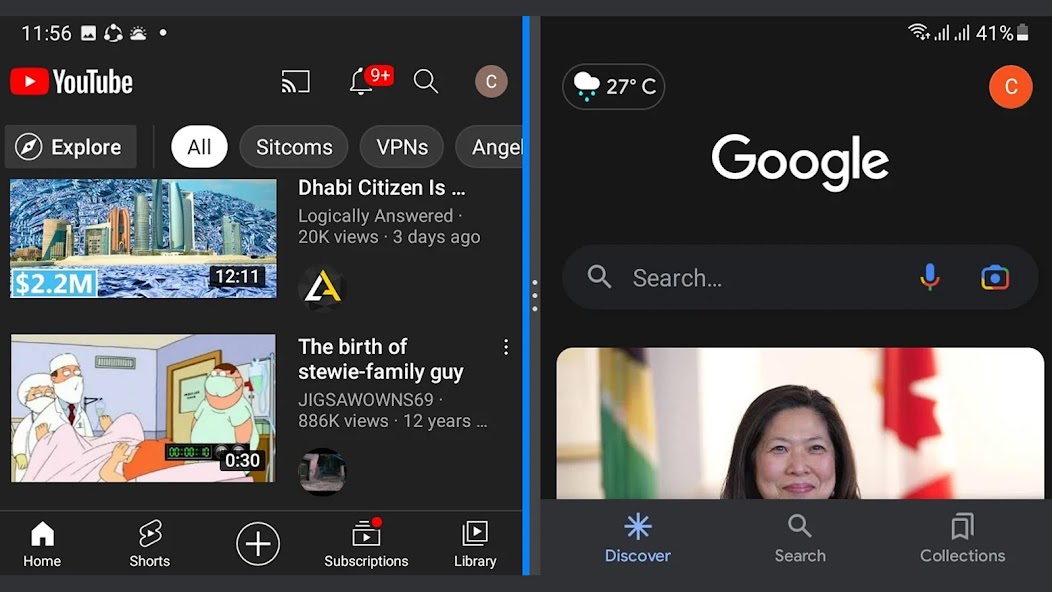Tap the YouTube cast to device icon
The image size is (1052, 592).
[x=295, y=82]
